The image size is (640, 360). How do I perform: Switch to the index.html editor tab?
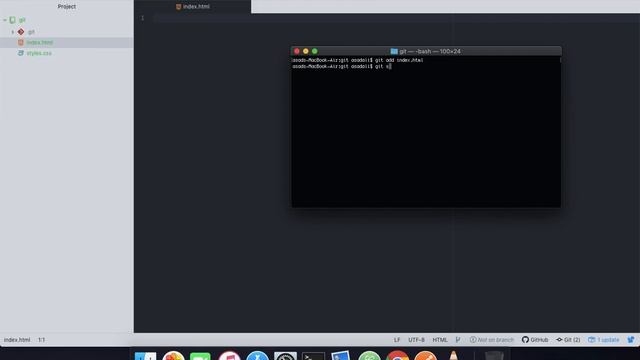(x=193, y=7)
